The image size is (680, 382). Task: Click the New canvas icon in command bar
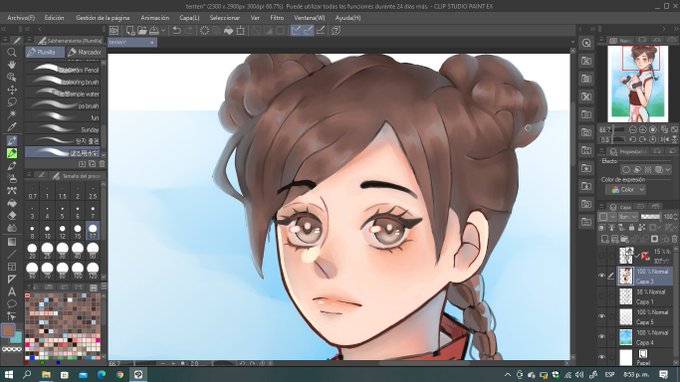(x=130, y=30)
